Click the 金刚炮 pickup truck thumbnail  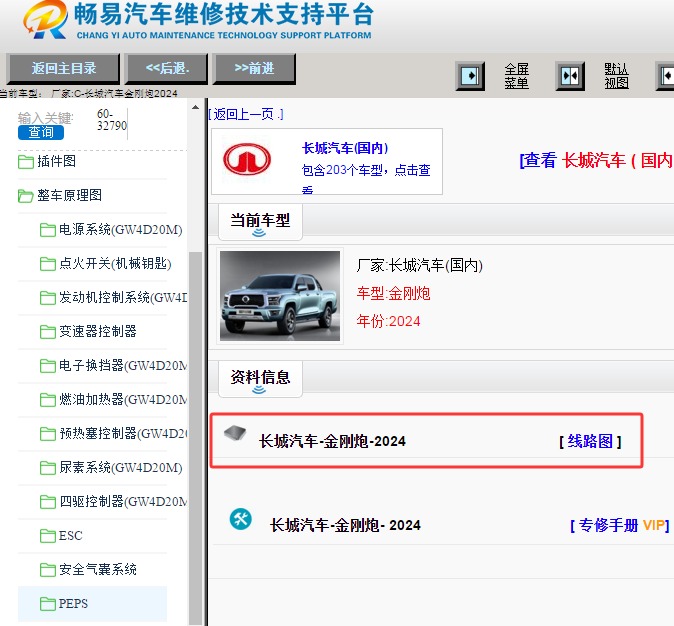pos(280,296)
